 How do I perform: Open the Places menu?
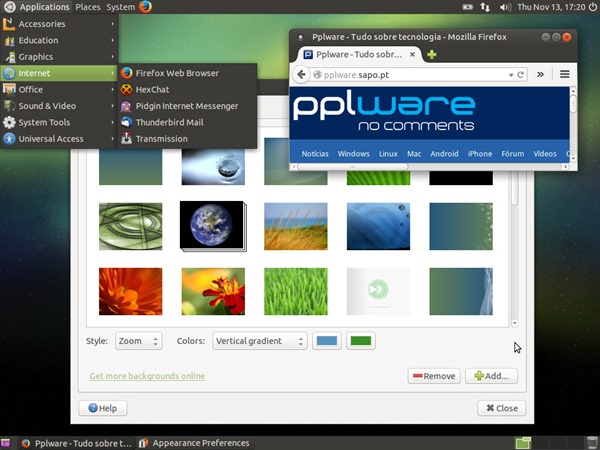click(88, 7)
